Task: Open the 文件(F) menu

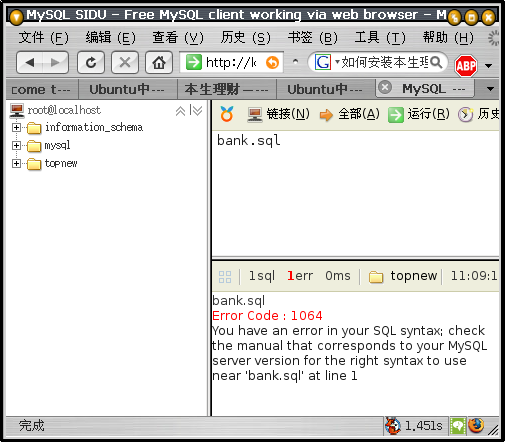Action: point(43,37)
